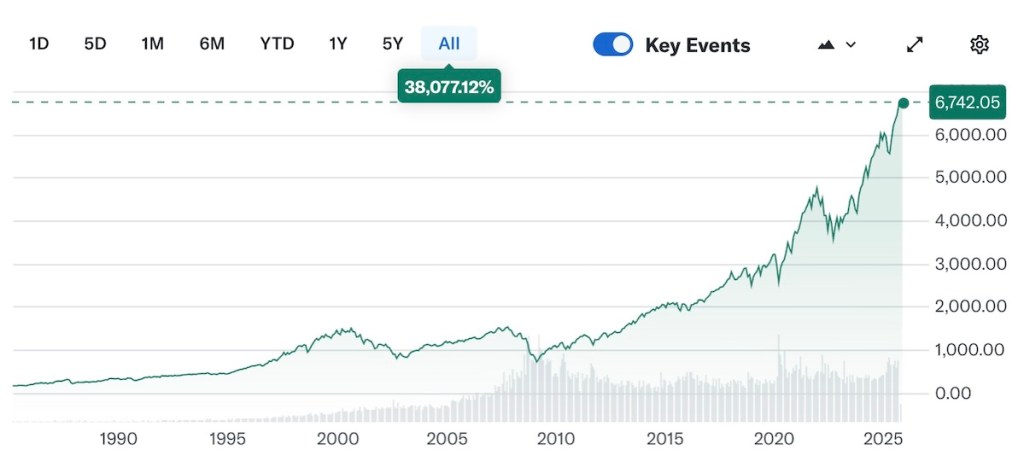
Task: Switch chart to 1Y range
Action: tap(338, 43)
